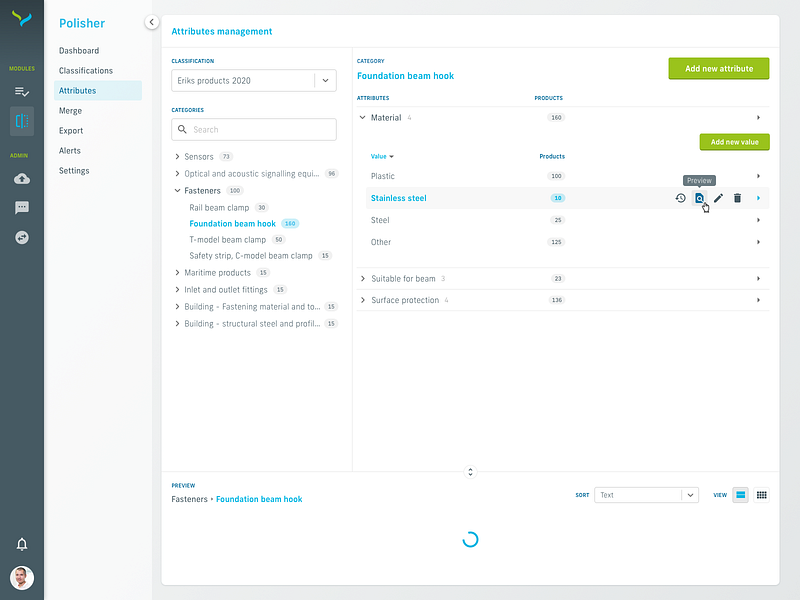Screen dimensions: 800x600
Task: Select Attributes in the menu
Action: pyautogui.click(x=97, y=90)
